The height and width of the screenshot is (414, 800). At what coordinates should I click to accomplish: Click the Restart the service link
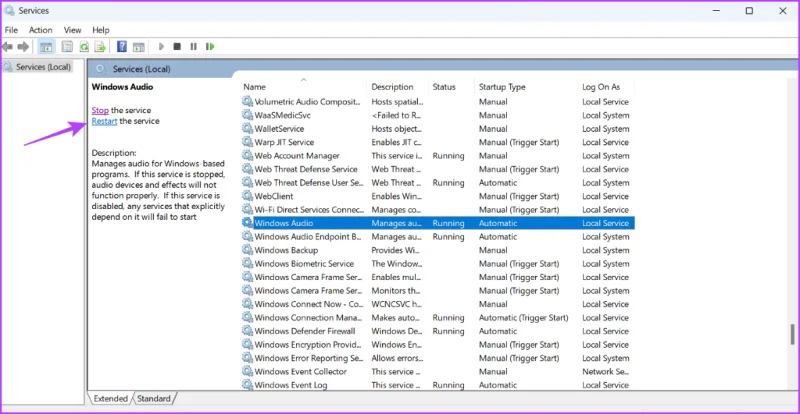click(105, 121)
